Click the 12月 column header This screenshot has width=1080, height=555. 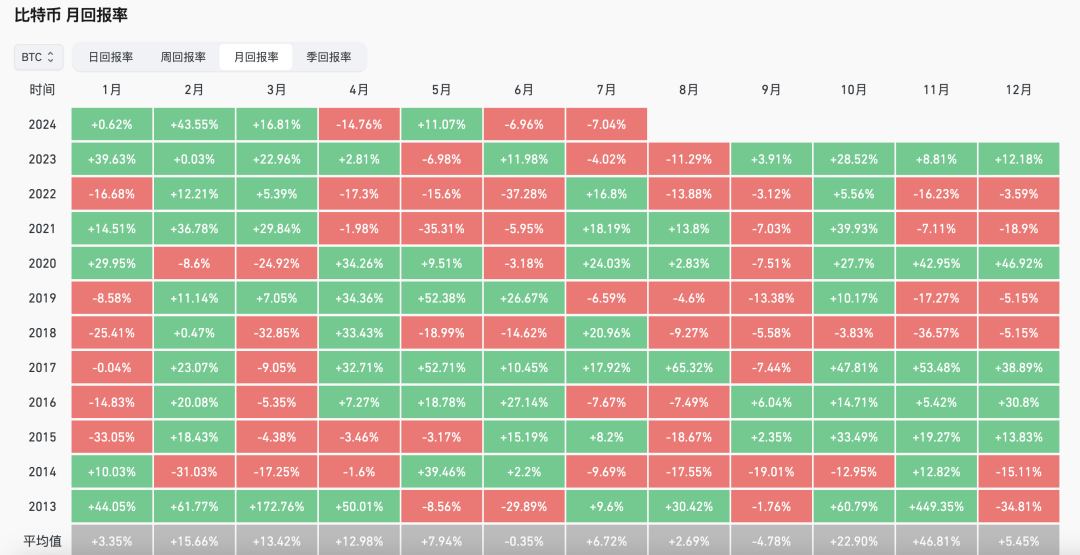tap(1019, 90)
